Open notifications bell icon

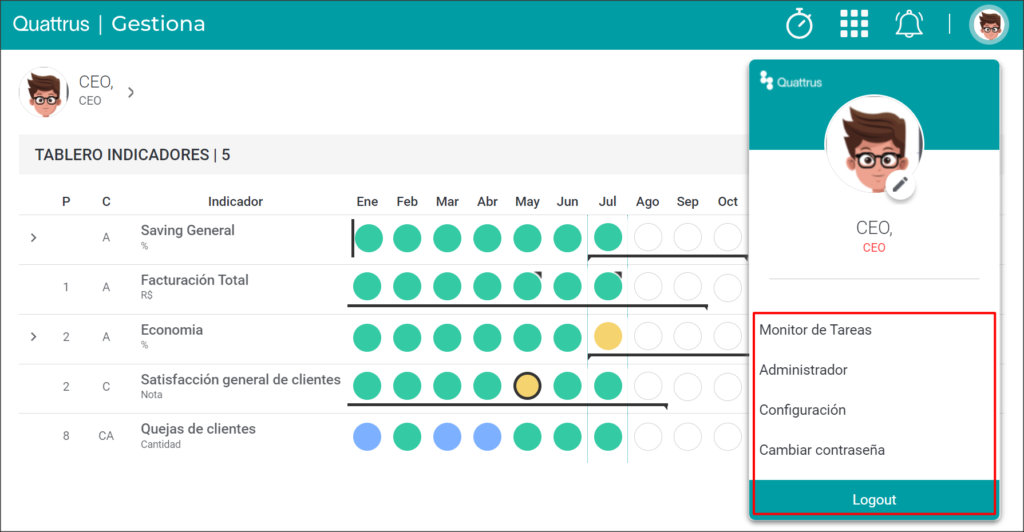pos(909,24)
